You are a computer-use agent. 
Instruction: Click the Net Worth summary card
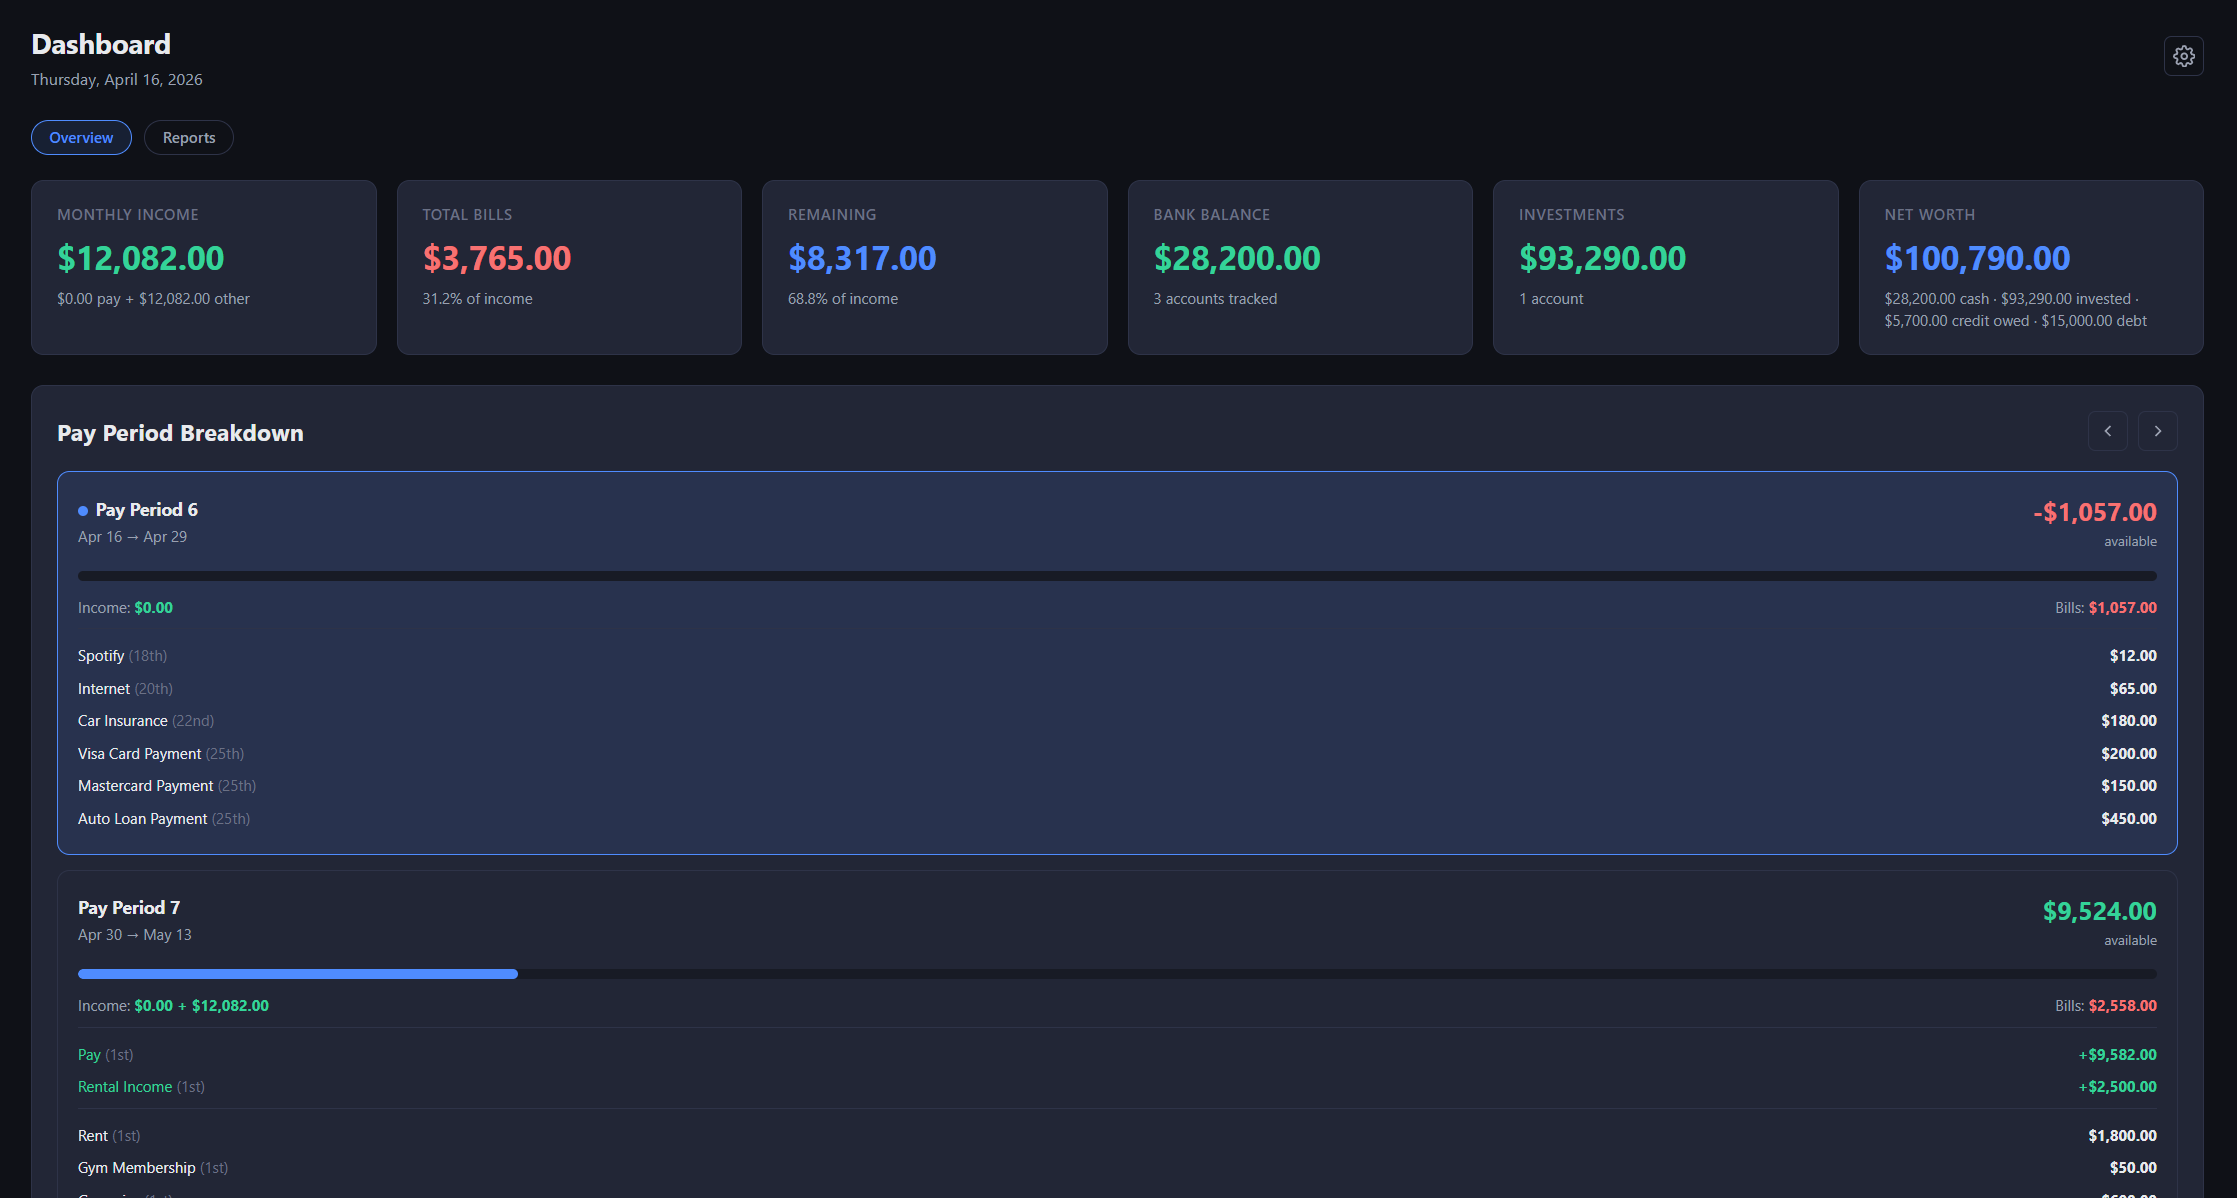click(2030, 267)
